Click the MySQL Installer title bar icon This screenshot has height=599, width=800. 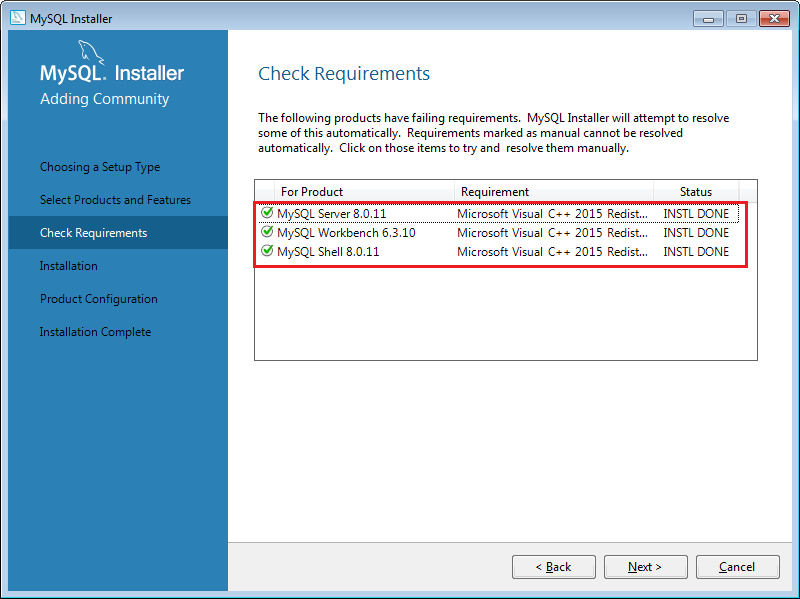(17, 18)
